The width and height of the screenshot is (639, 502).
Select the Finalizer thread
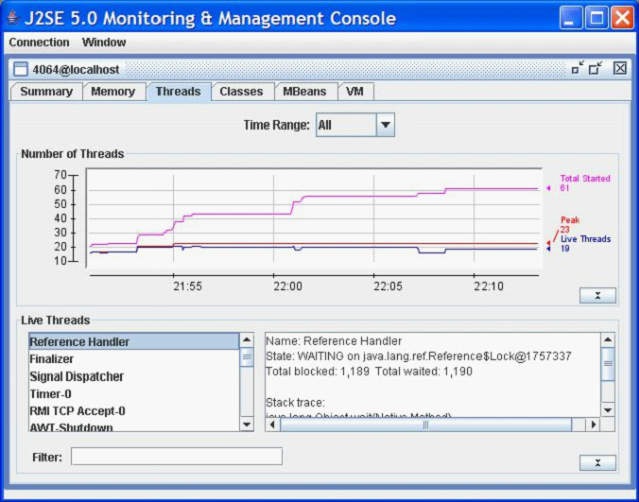(x=134, y=359)
